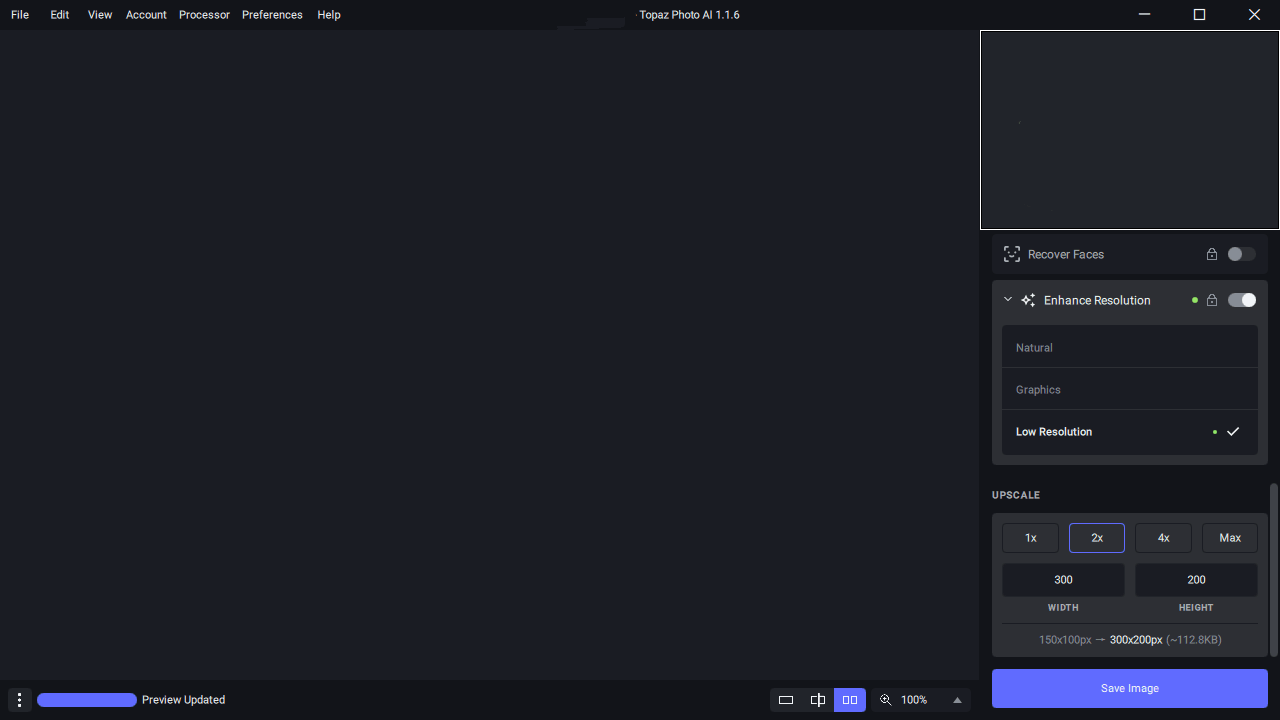Switch to split slider comparison view
Image resolution: width=1280 pixels, height=720 pixels.
coord(818,700)
